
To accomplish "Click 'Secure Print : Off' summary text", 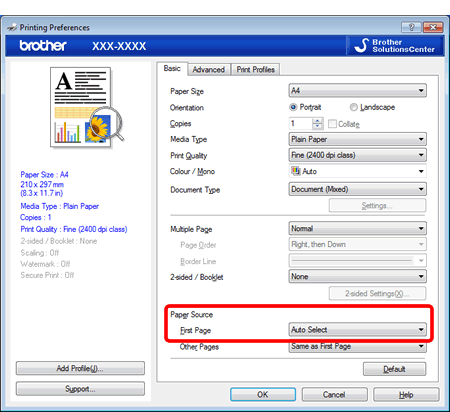I will click(x=47, y=275).
